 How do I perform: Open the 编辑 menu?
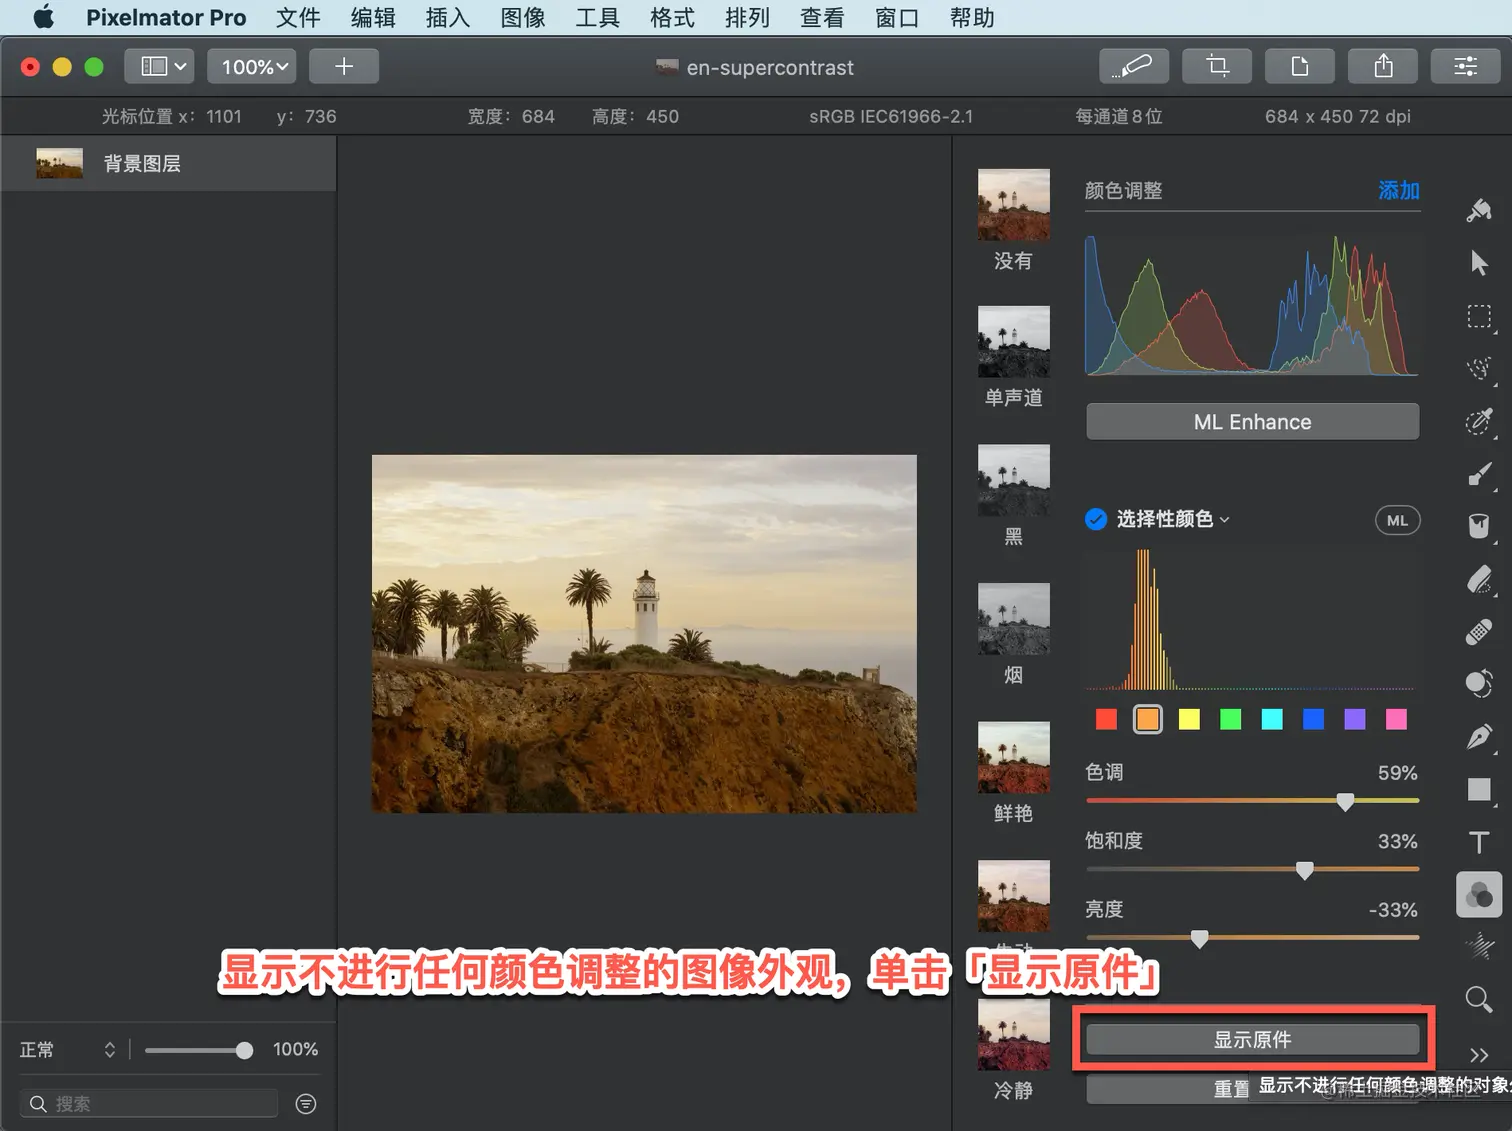click(x=373, y=17)
